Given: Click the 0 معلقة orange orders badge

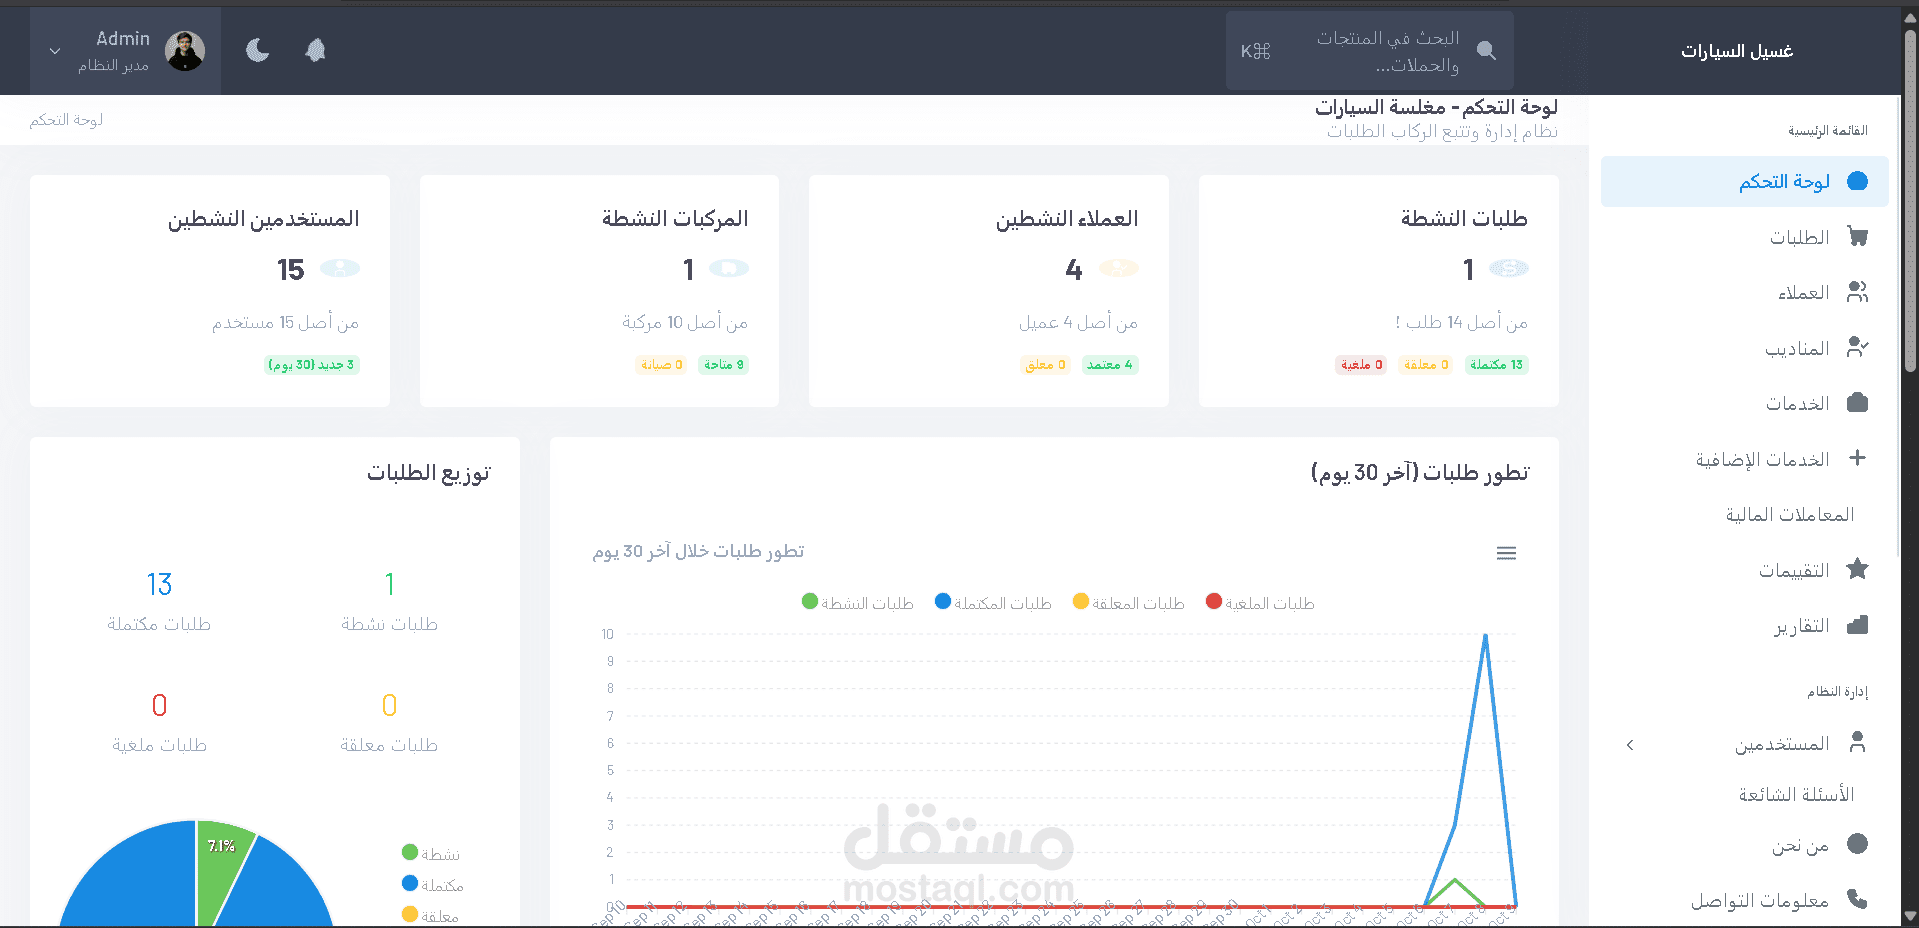Looking at the screenshot, I should [x=1426, y=365].
